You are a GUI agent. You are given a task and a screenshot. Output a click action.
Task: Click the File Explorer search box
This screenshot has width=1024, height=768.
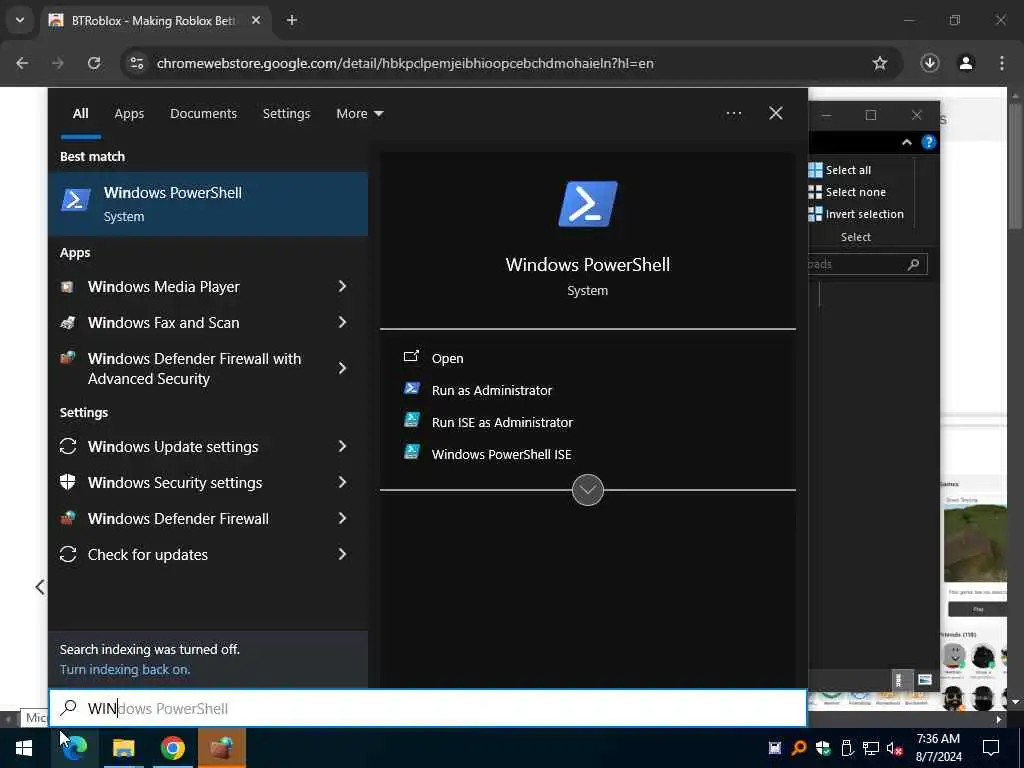[867, 264]
